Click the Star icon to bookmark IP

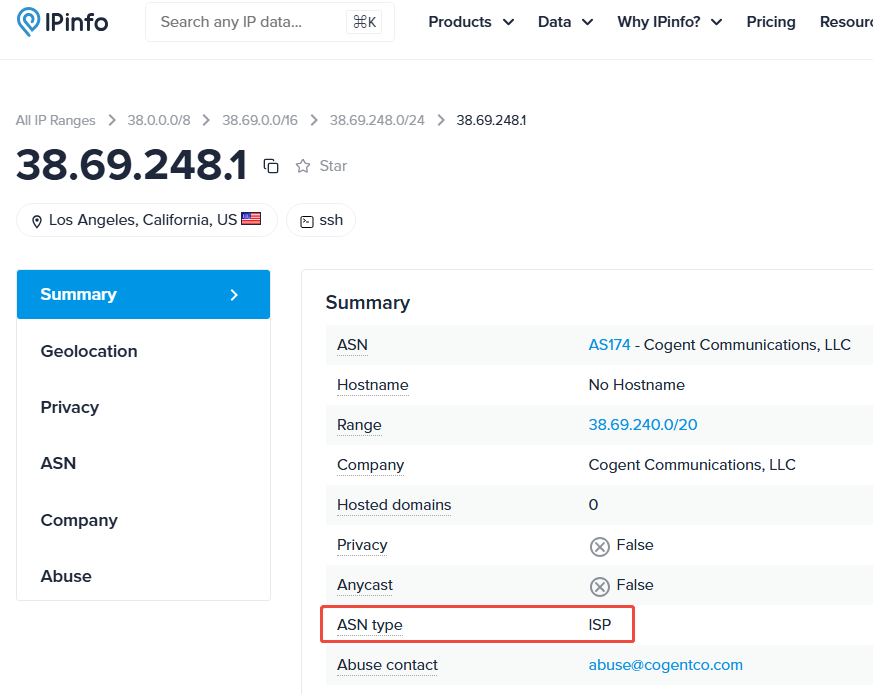[x=303, y=166]
